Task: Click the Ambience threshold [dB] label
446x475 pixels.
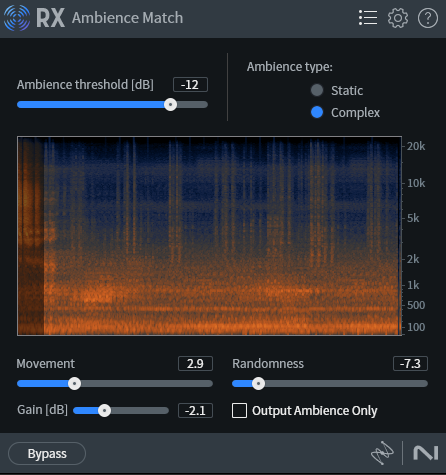Action: click(x=85, y=85)
